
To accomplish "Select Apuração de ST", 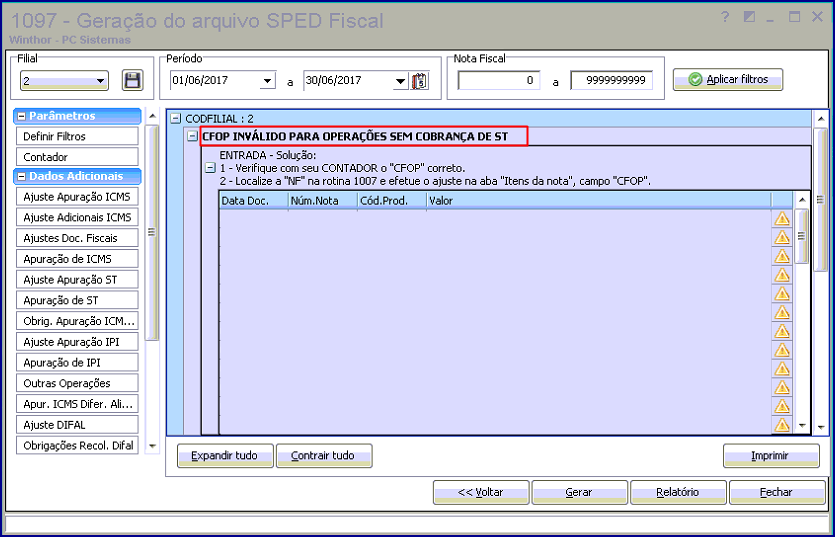I will [77, 300].
